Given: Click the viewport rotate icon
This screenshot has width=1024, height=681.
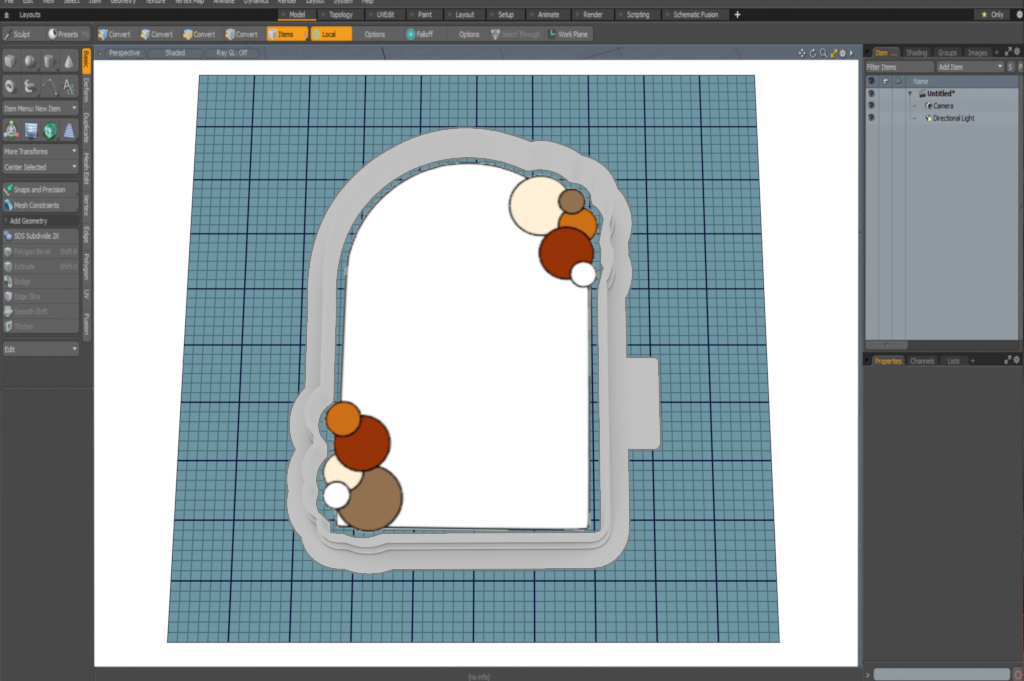Looking at the screenshot, I should tap(812, 53).
